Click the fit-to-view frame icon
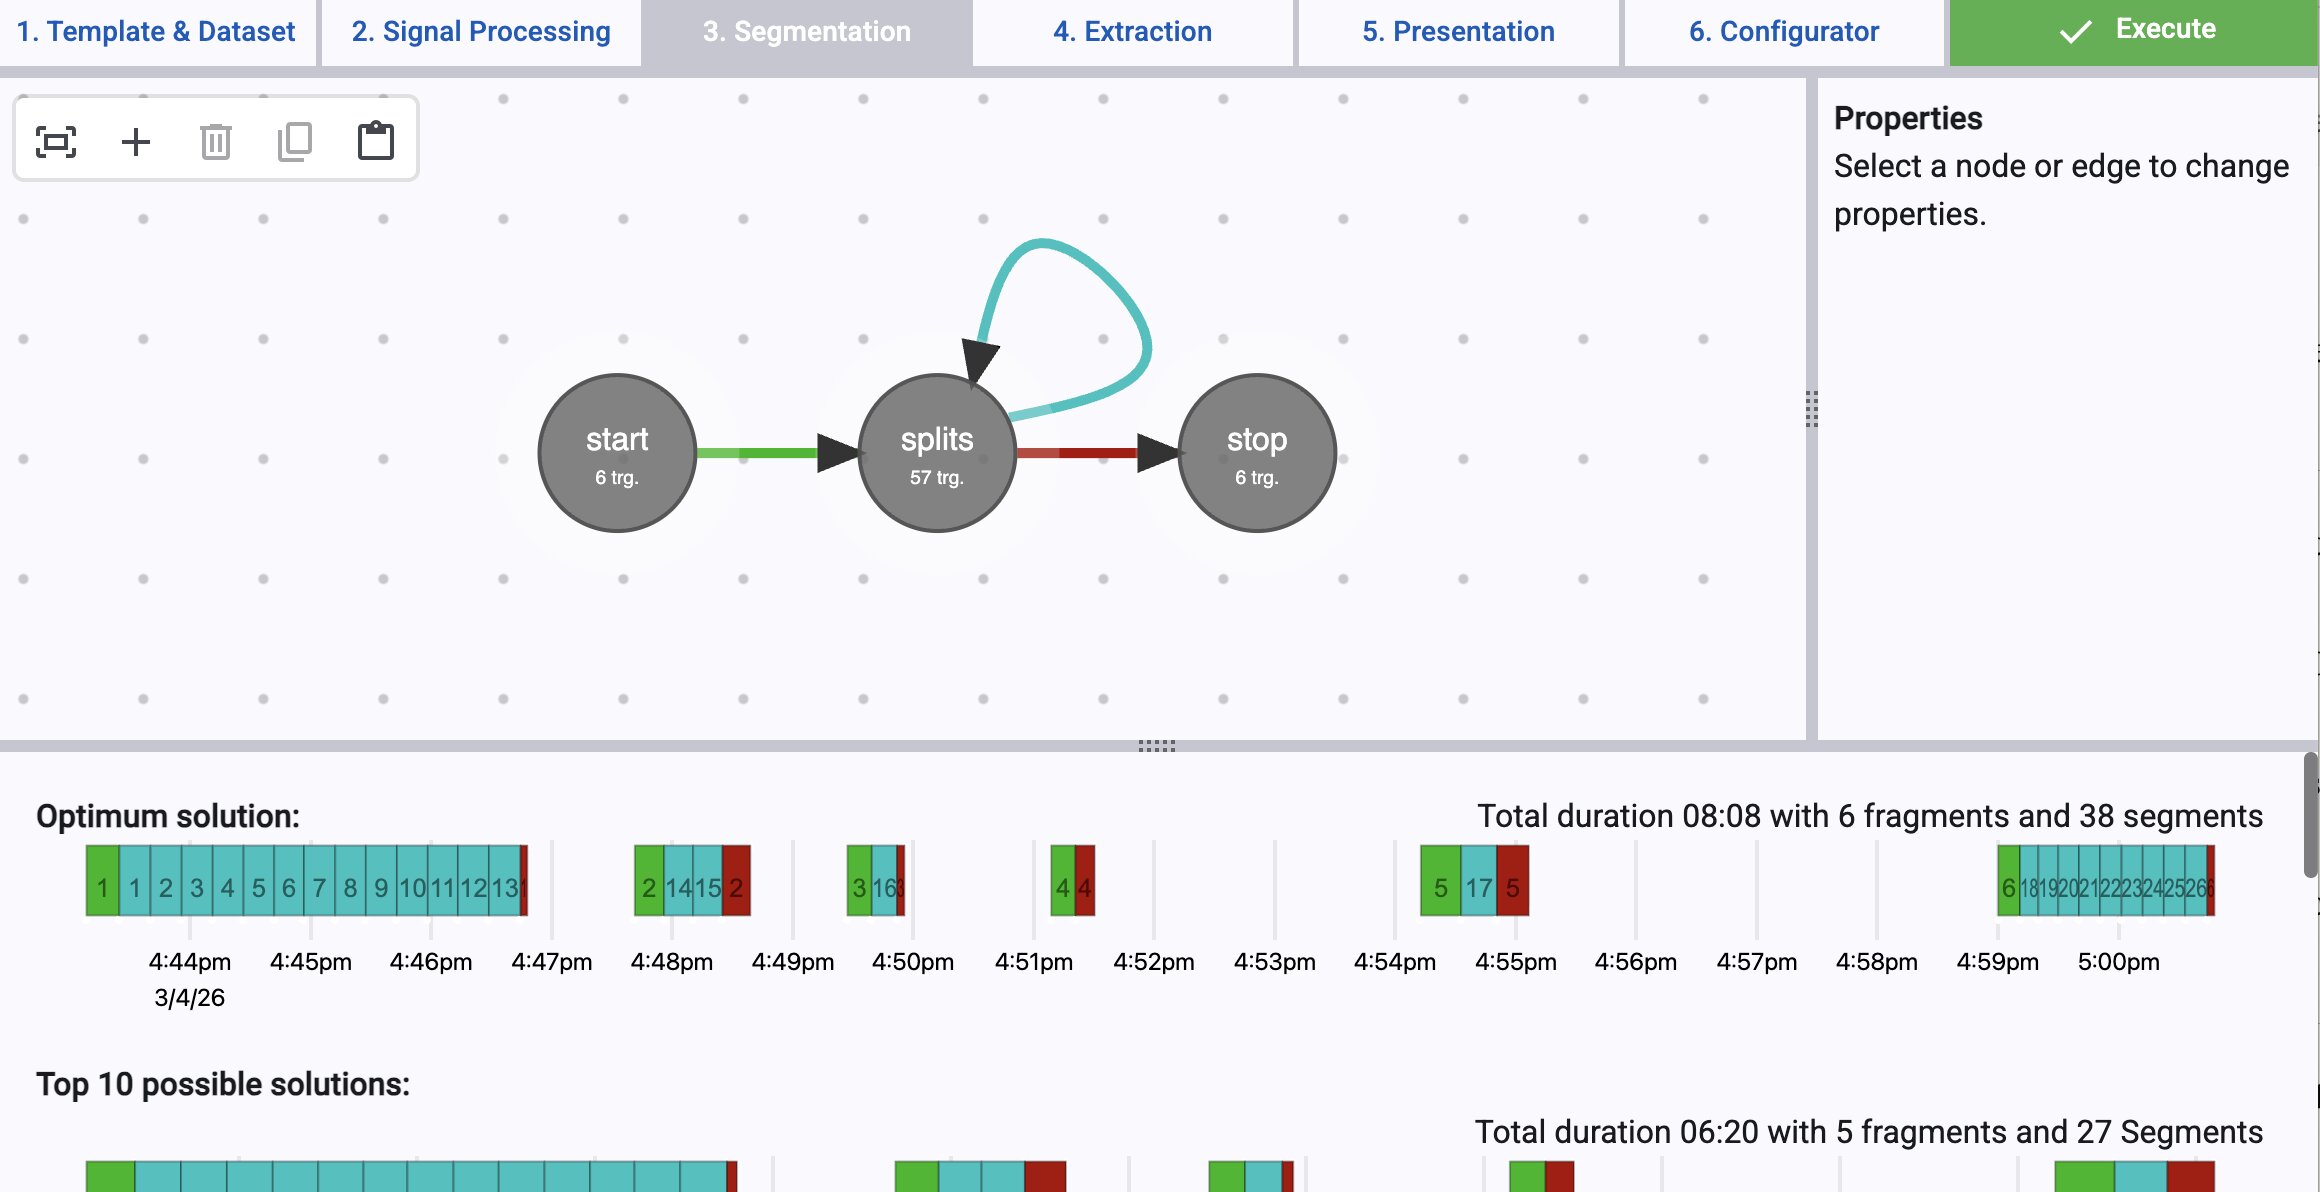 pyautogui.click(x=56, y=141)
